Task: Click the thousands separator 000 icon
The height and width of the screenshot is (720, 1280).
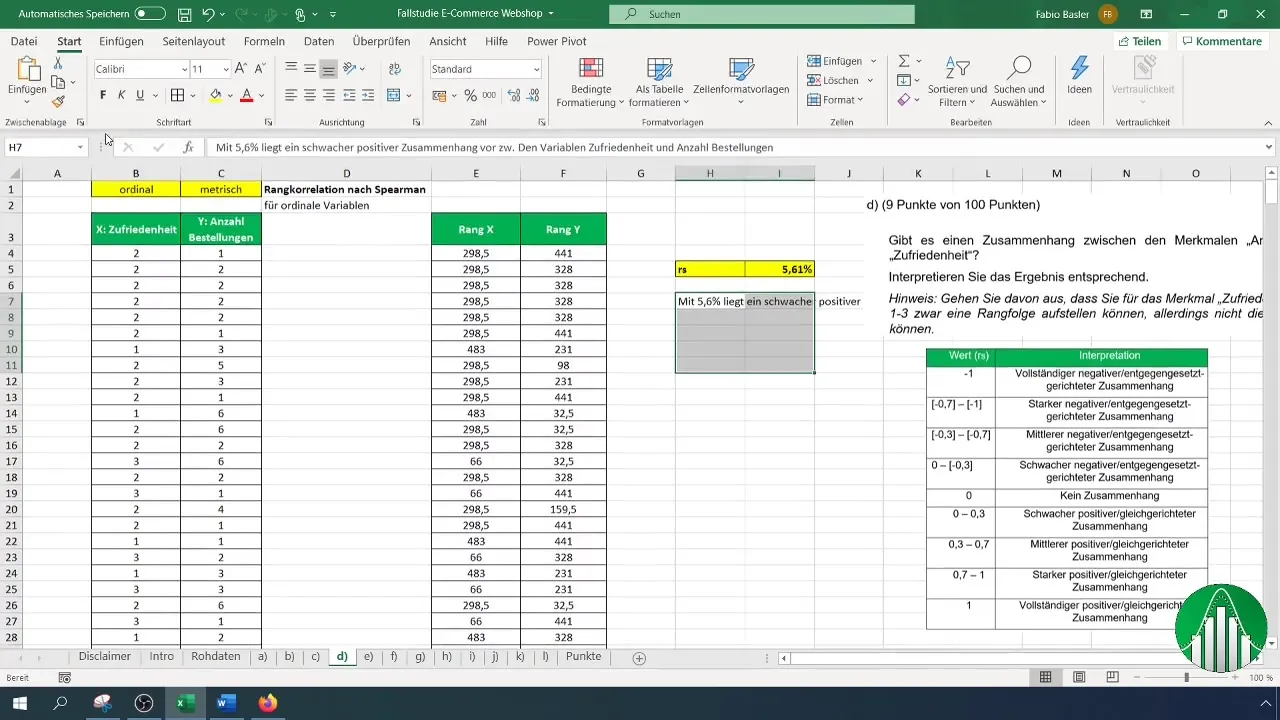Action: [x=489, y=96]
